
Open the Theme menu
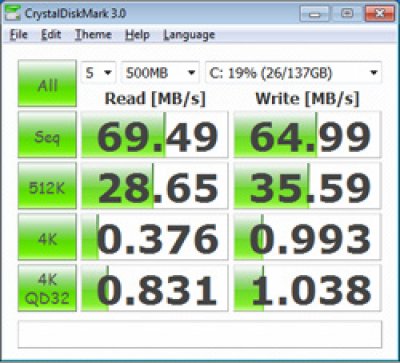(93, 35)
